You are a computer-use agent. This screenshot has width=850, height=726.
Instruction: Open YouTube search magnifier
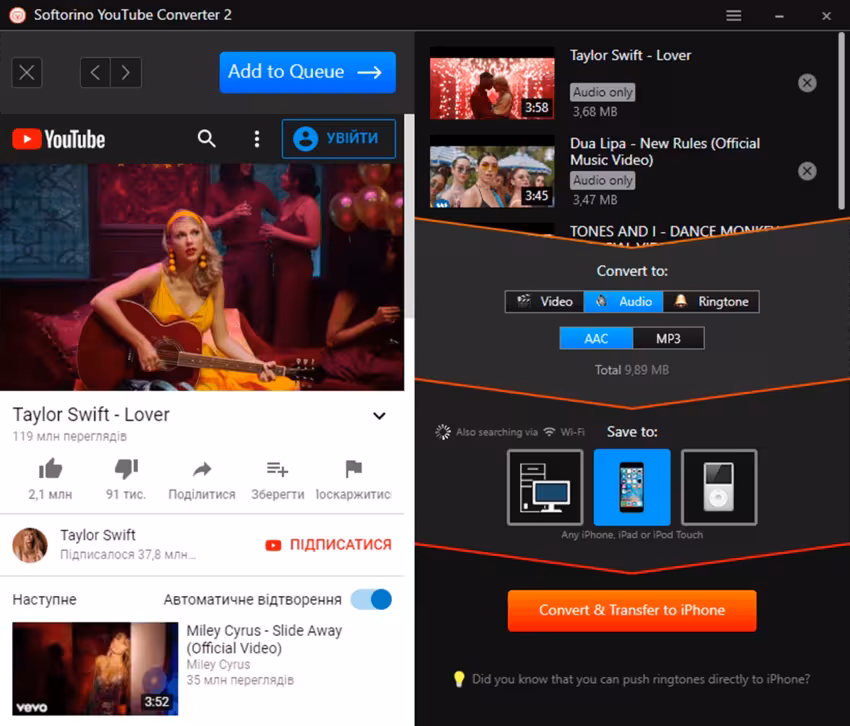(206, 139)
